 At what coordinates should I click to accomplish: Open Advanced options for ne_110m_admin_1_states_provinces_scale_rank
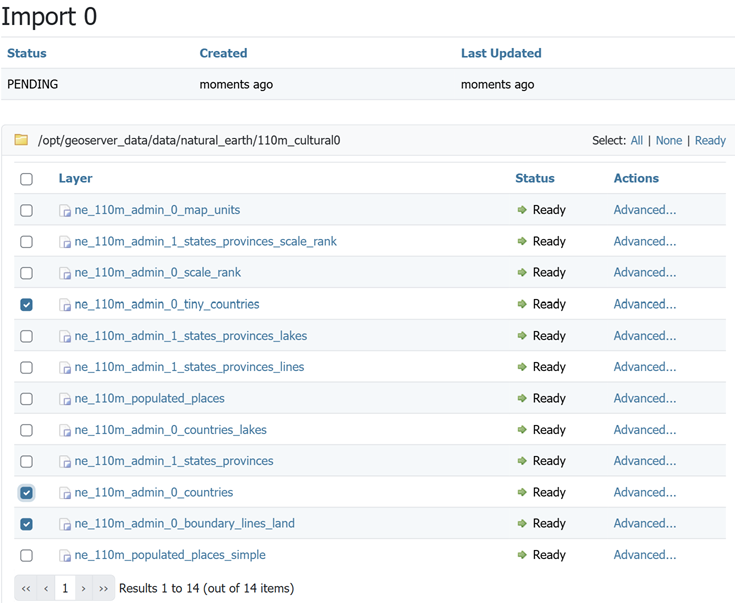tap(645, 241)
